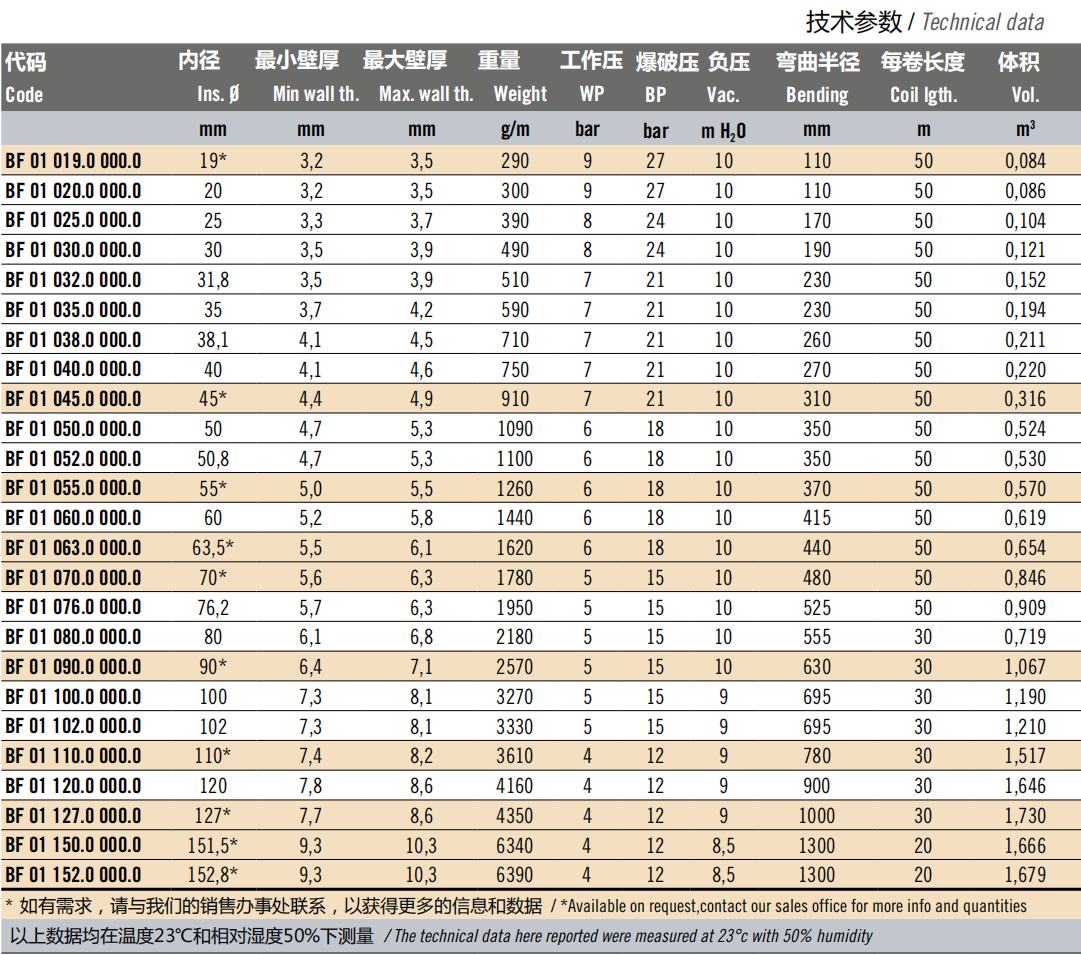1081x955 pixels.
Task: Click volume value '0,909'
Action: [1025, 607]
